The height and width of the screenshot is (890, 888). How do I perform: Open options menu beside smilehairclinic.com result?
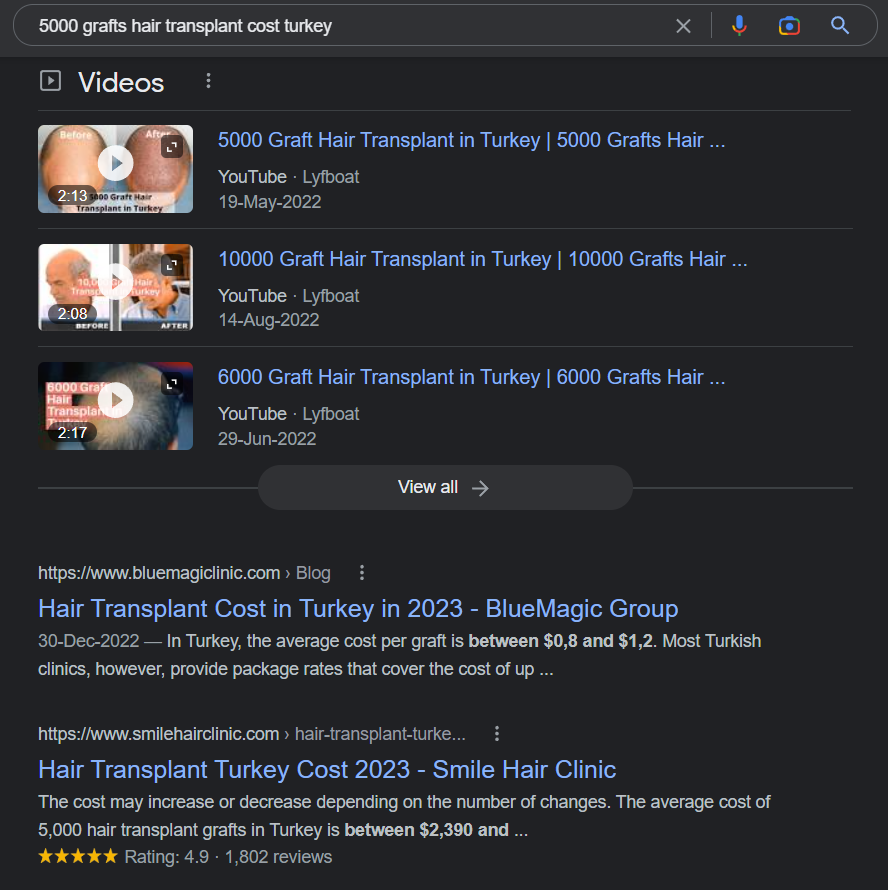tap(497, 734)
